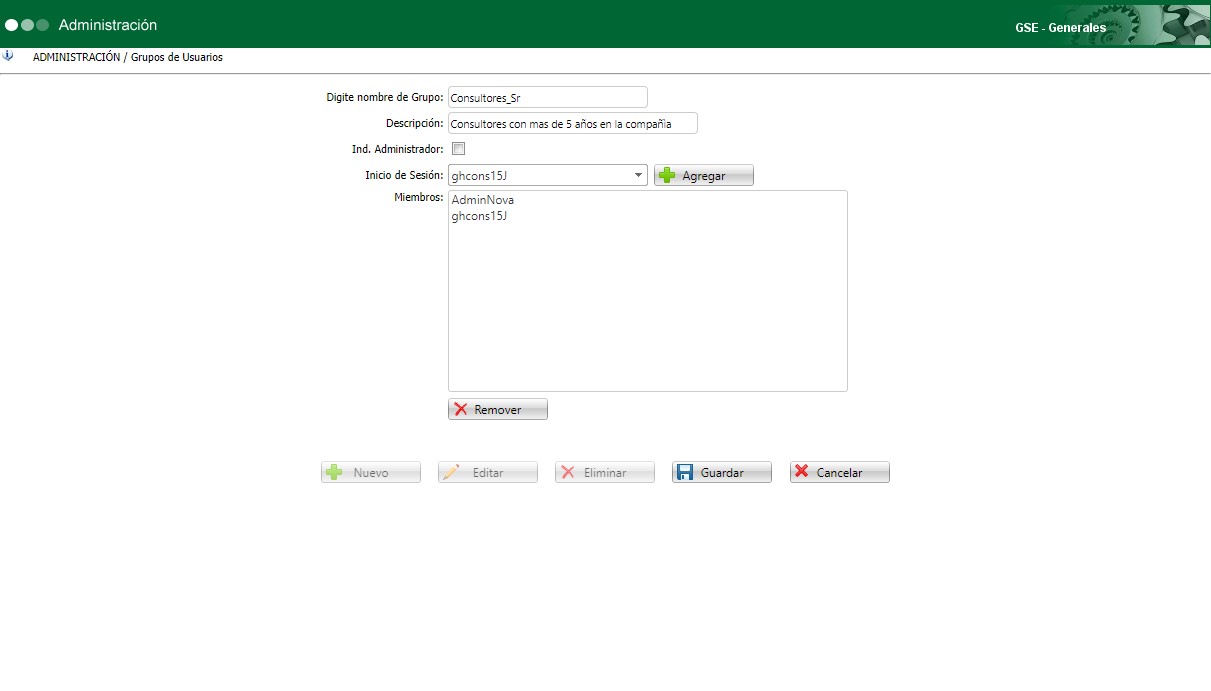Focus the group name input field
This screenshot has width=1211, height=691.
tap(547, 97)
